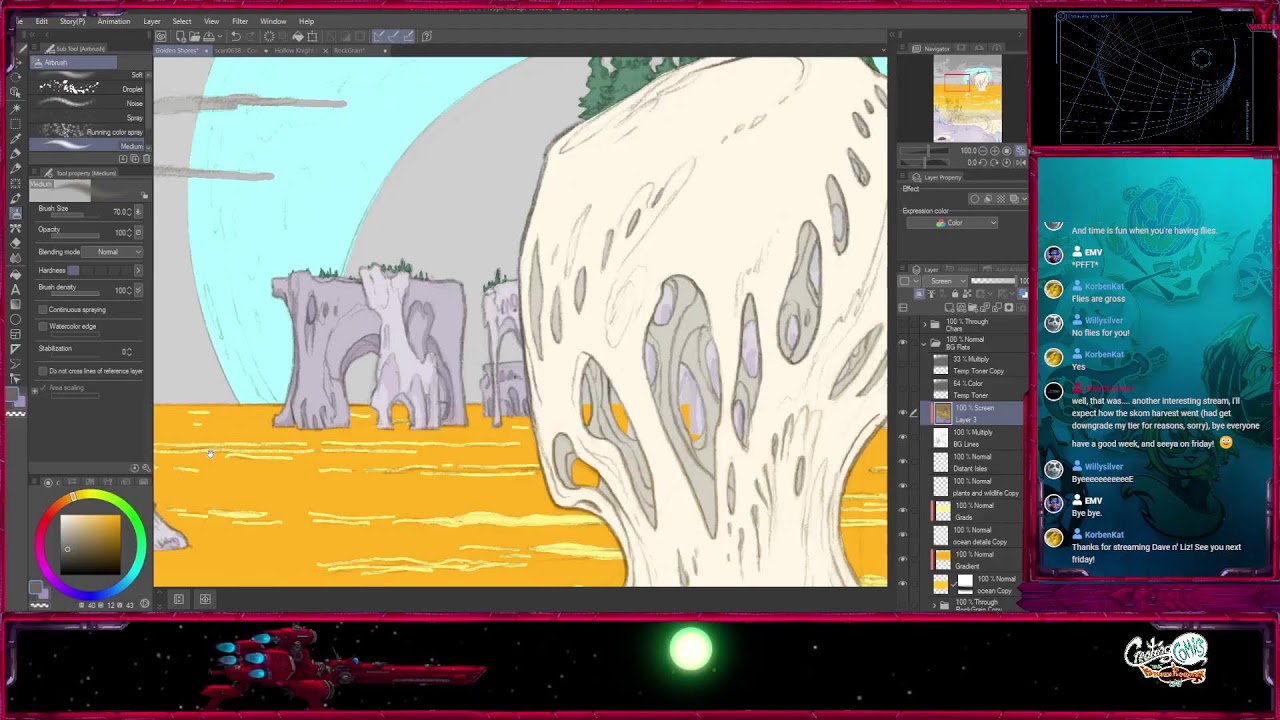Open layer blend mode Screen dropdown
This screenshot has width=1280, height=720.
[x=945, y=281]
